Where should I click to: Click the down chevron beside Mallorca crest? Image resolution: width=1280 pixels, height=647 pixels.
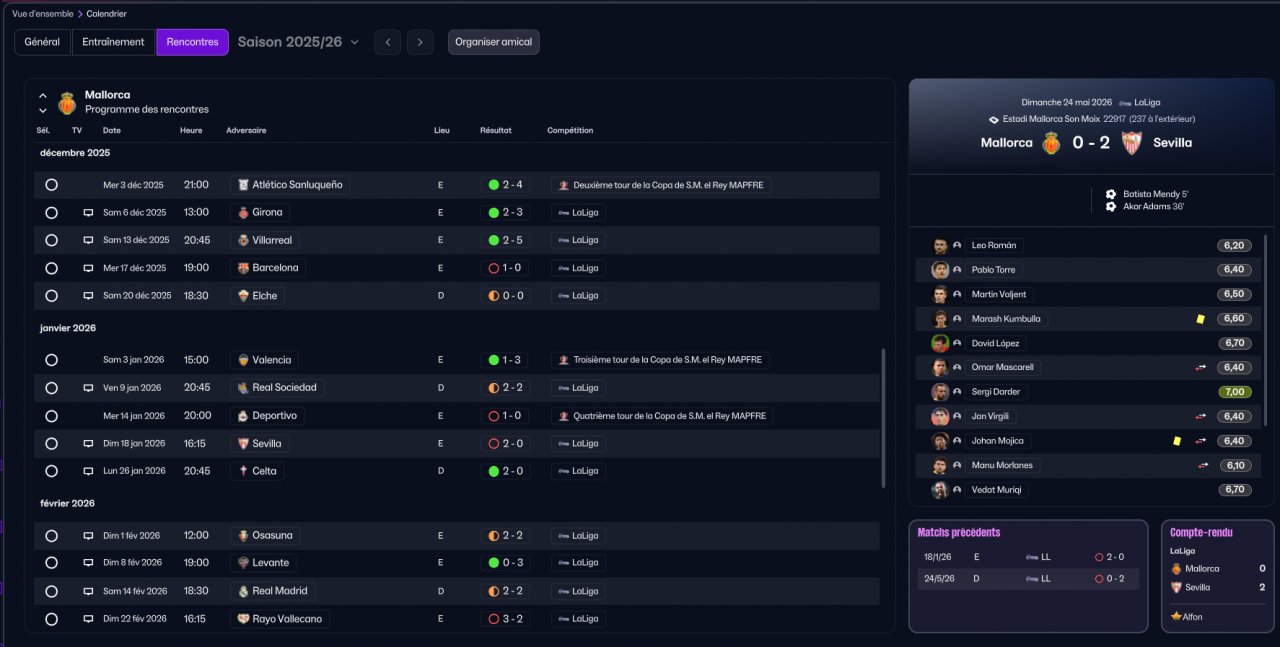[x=43, y=110]
